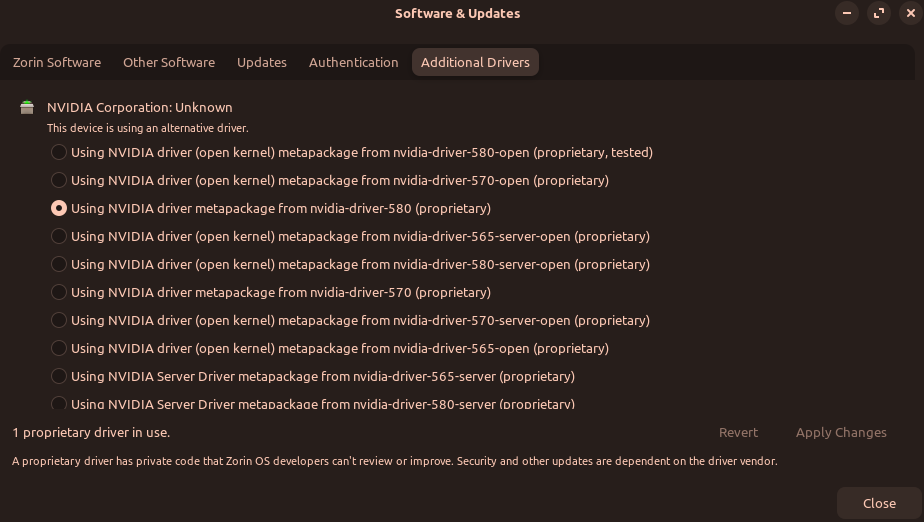Minimize the Software & Updates window
Viewport: 924px width, 522px height.
847,13
